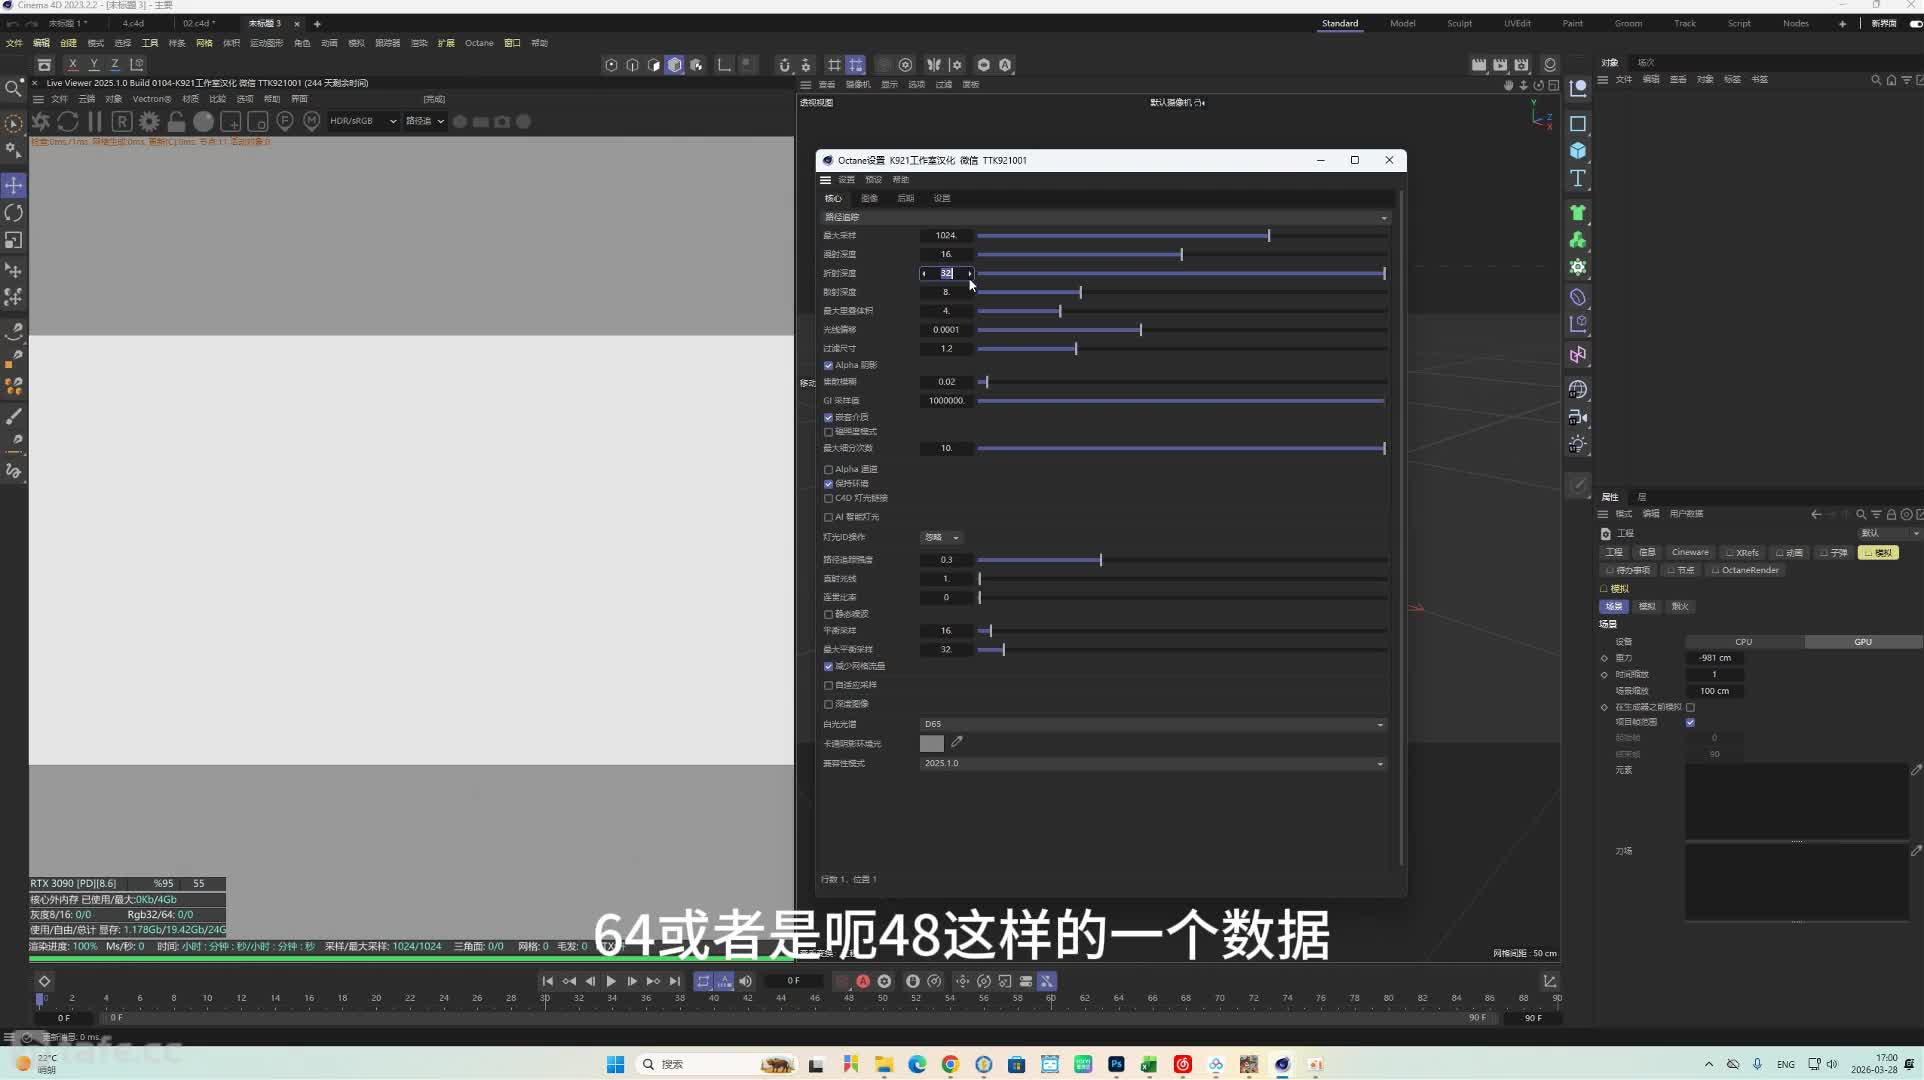Enable the 自适应采样 checkbox
The height and width of the screenshot is (1080, 1924).
pos(828,686)
